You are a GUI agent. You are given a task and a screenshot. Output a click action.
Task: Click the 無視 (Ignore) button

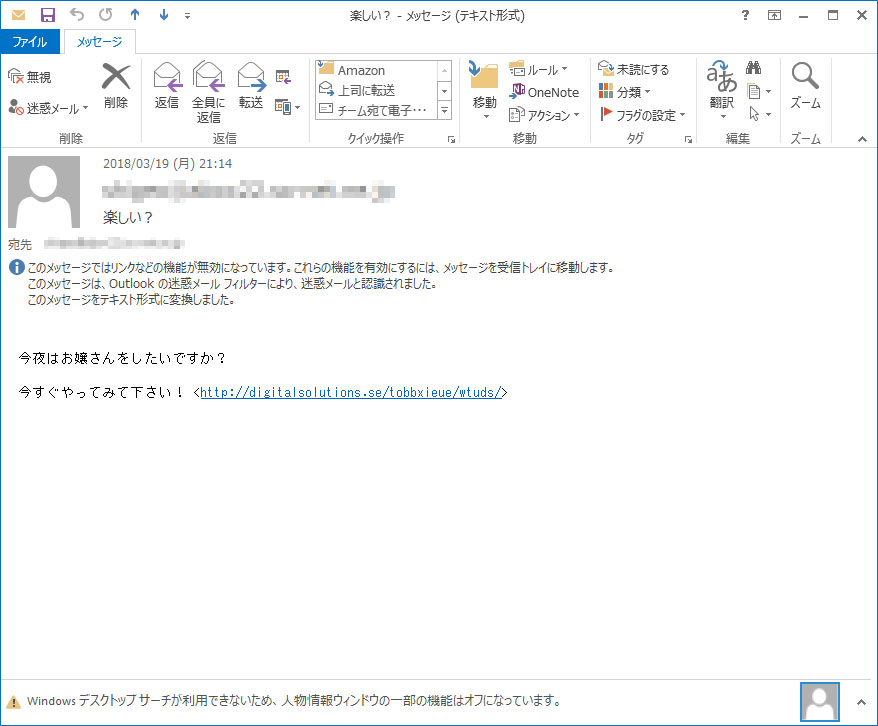[30, 77]
